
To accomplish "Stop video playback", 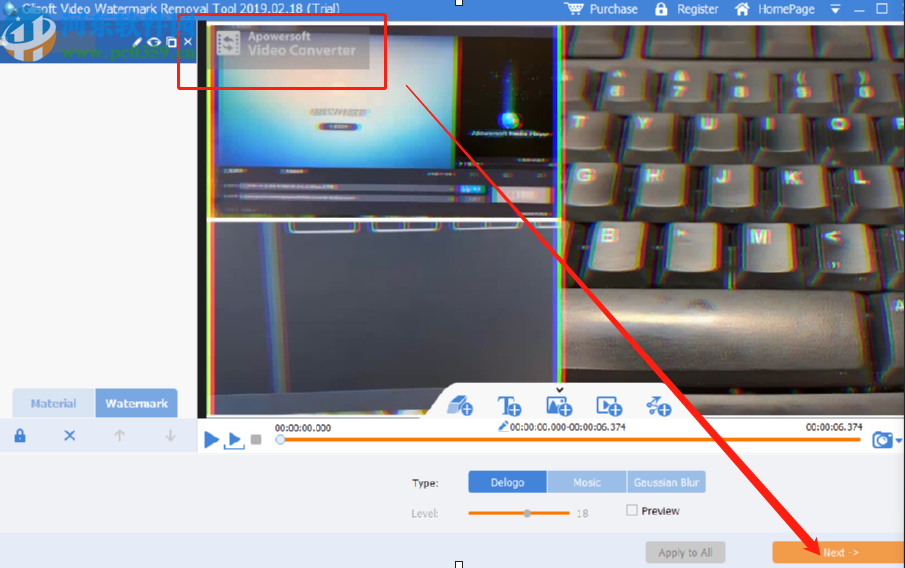I will (256, 440).
